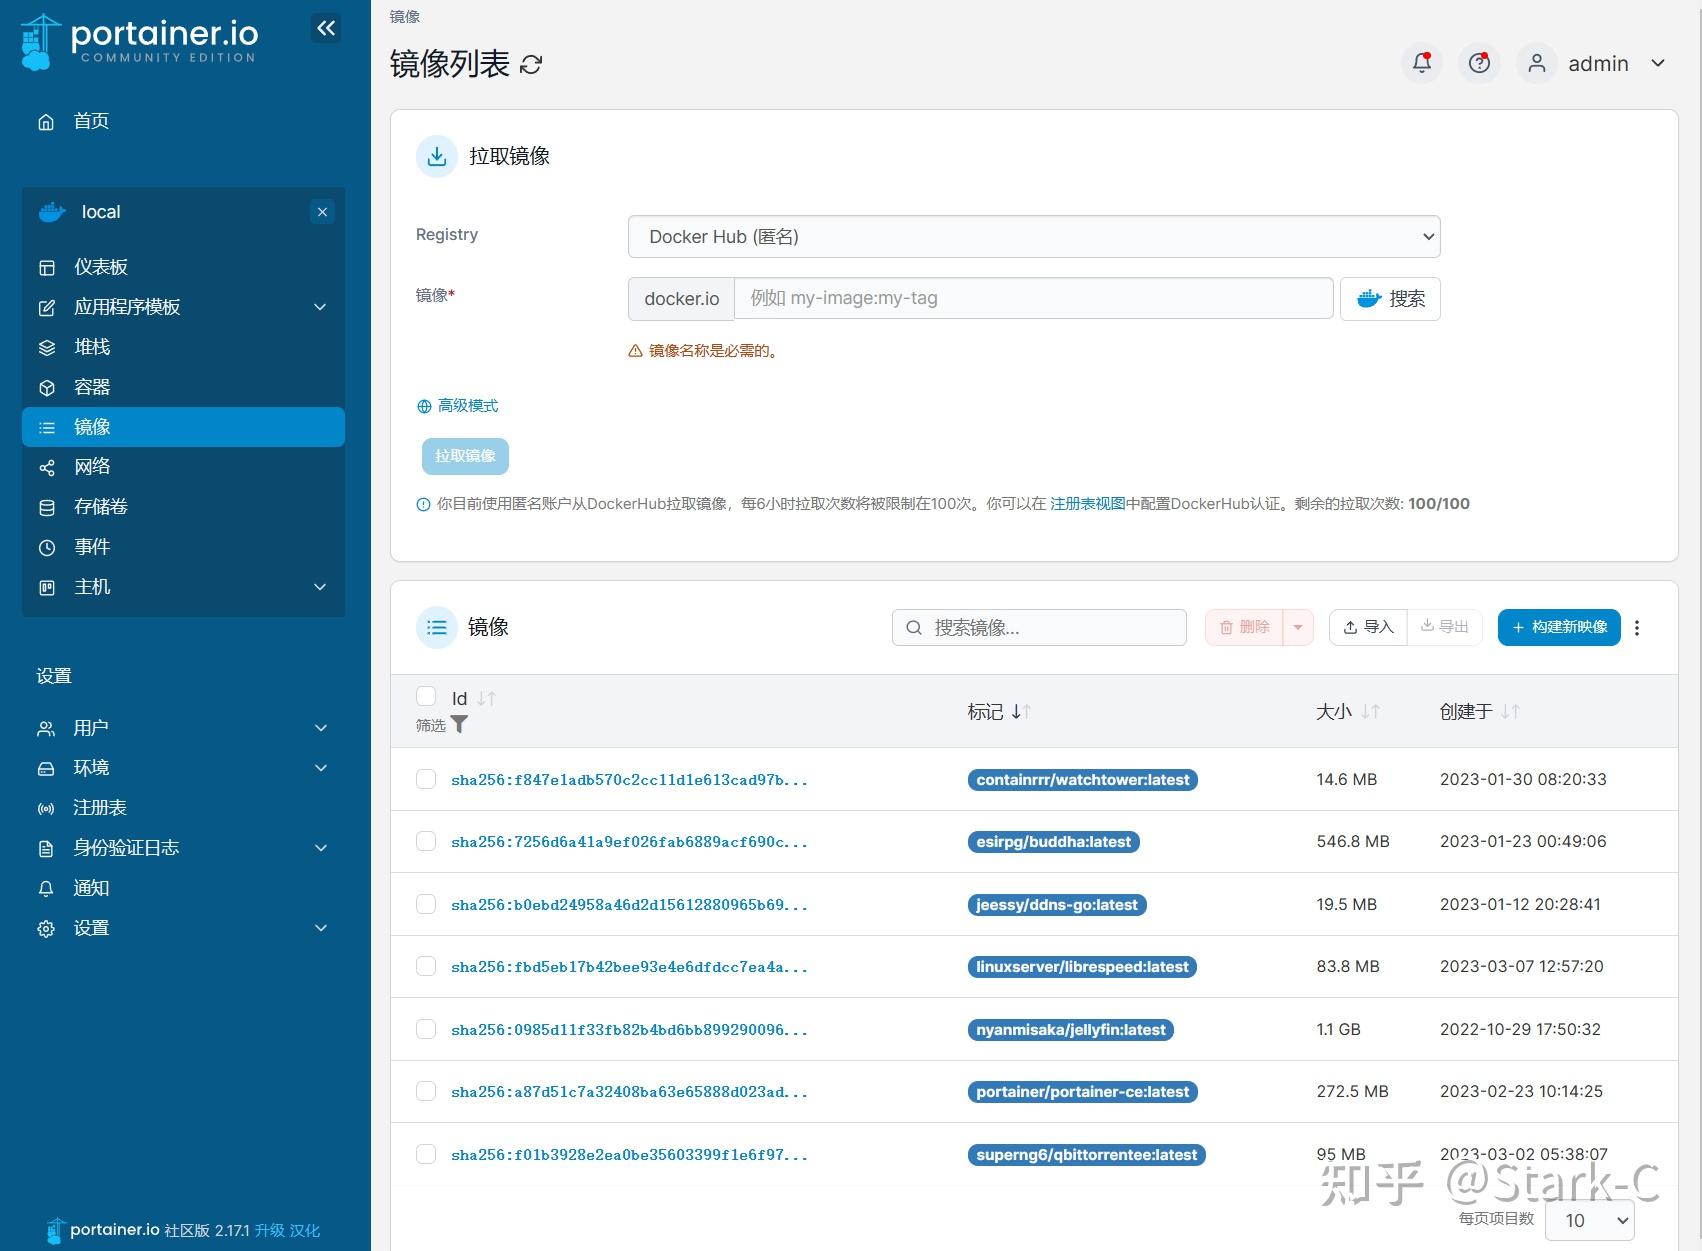The width and height of the screenshot is (1702, 1251).
Task: Select the 堆栈 (Stacks) sidebar icon
Action: pos(46,347)
